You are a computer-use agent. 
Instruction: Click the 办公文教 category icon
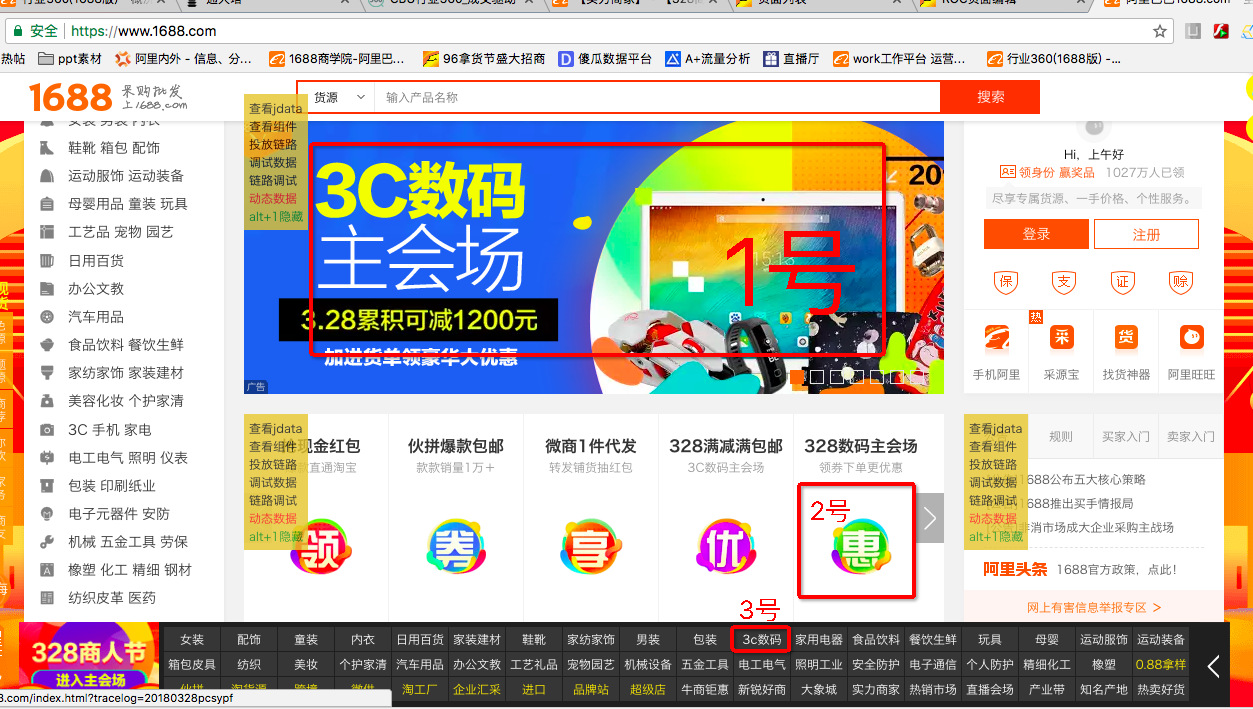47,289
